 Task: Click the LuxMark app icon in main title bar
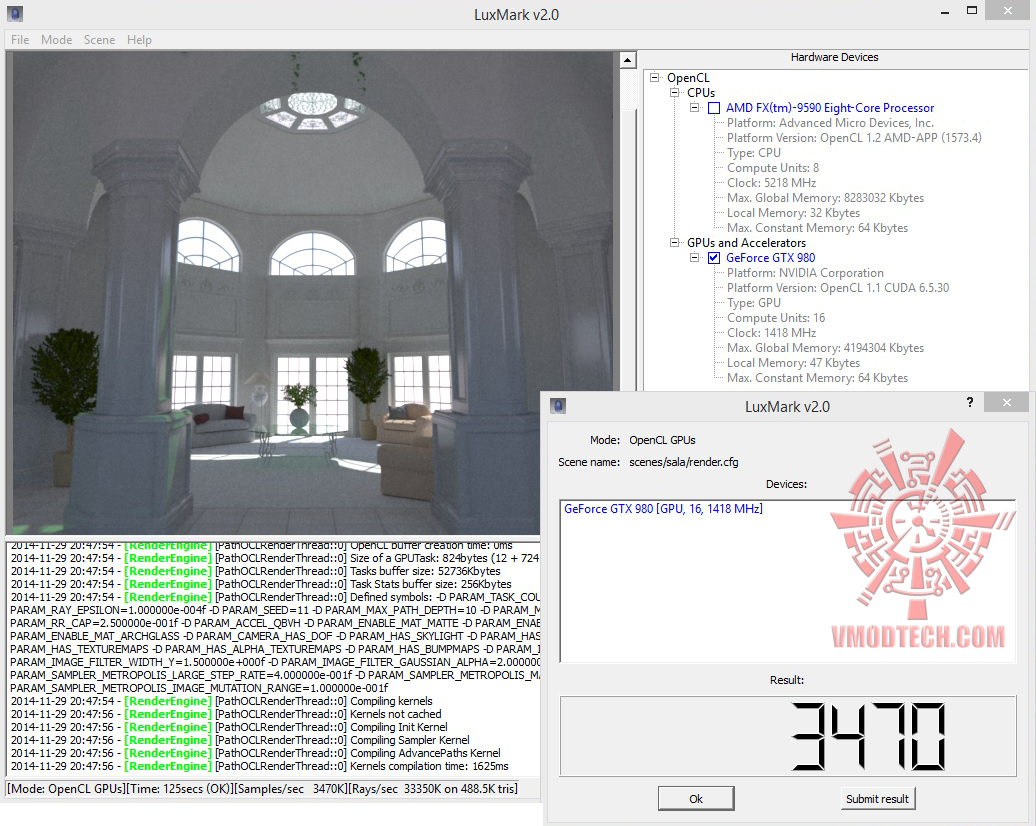[x=15, y=13]
